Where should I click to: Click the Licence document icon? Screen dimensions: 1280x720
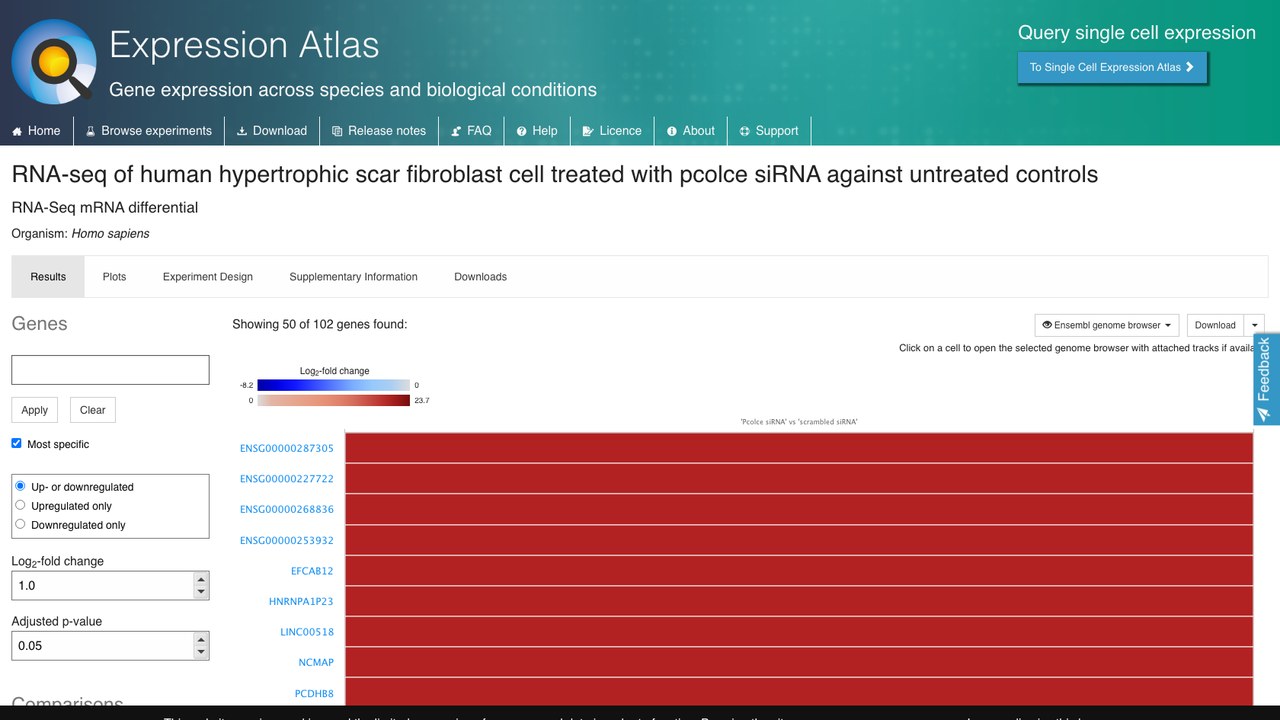point(589,131)
